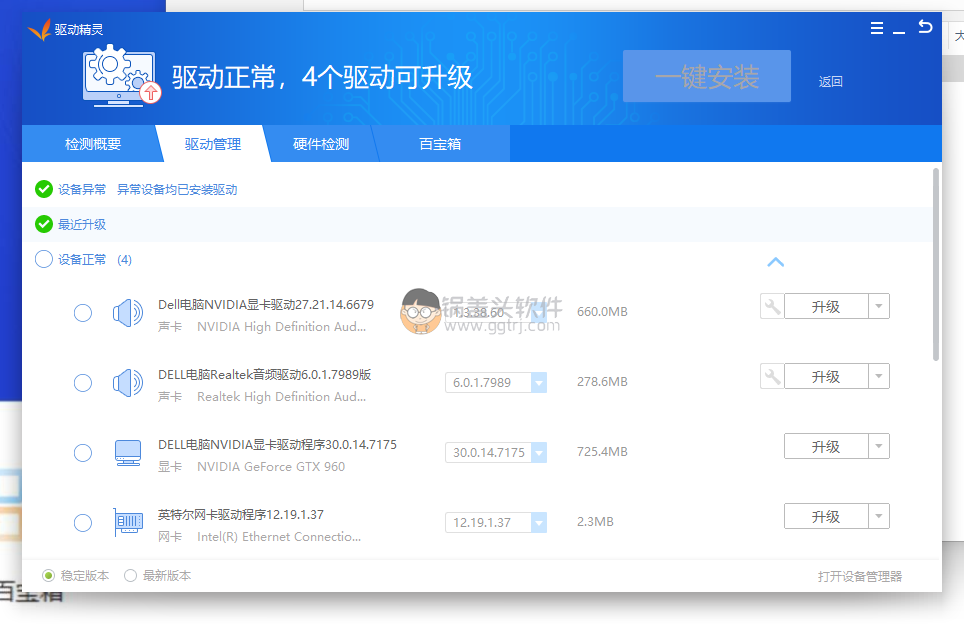Click speaker icon of NVIDIA High Definition Audio
Screen dimensions: 964x624
(x=127, y=313)
